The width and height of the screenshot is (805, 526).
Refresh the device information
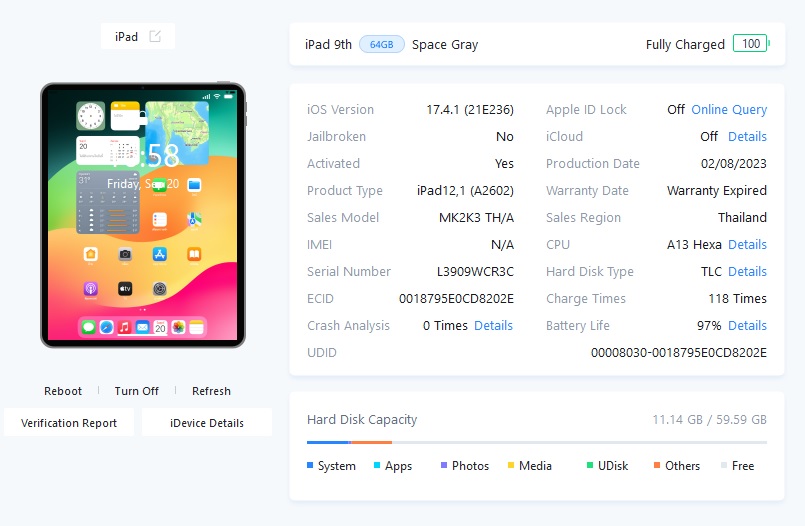click(211, 391)
